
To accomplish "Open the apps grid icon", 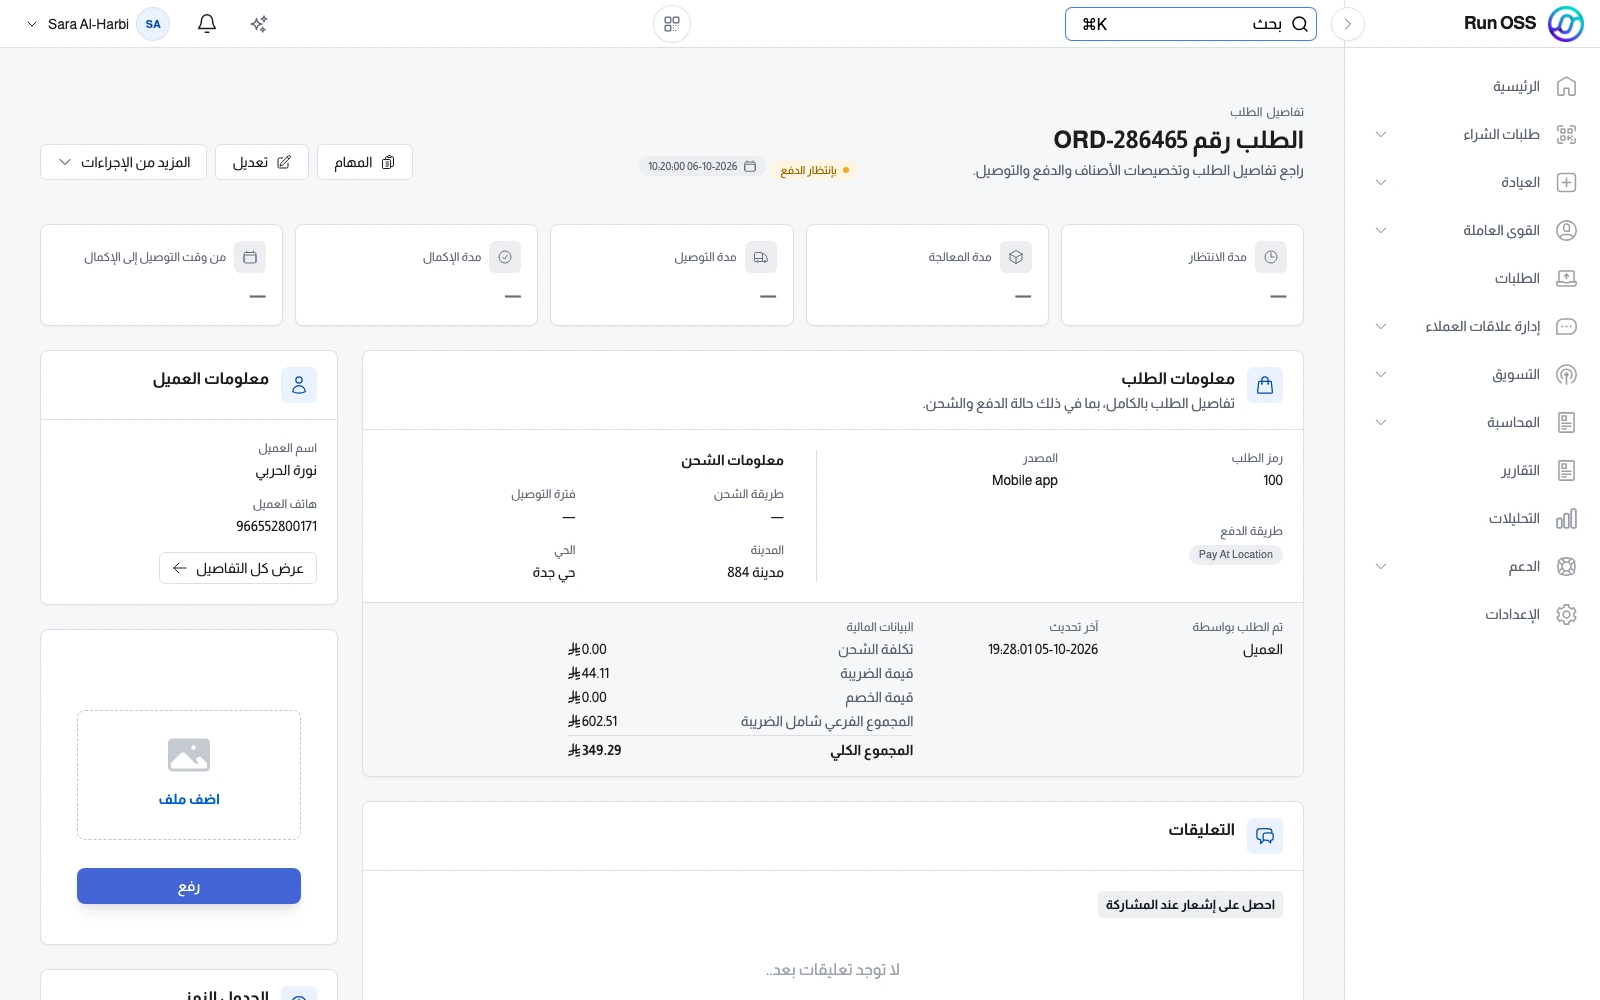I will point(672,24).
